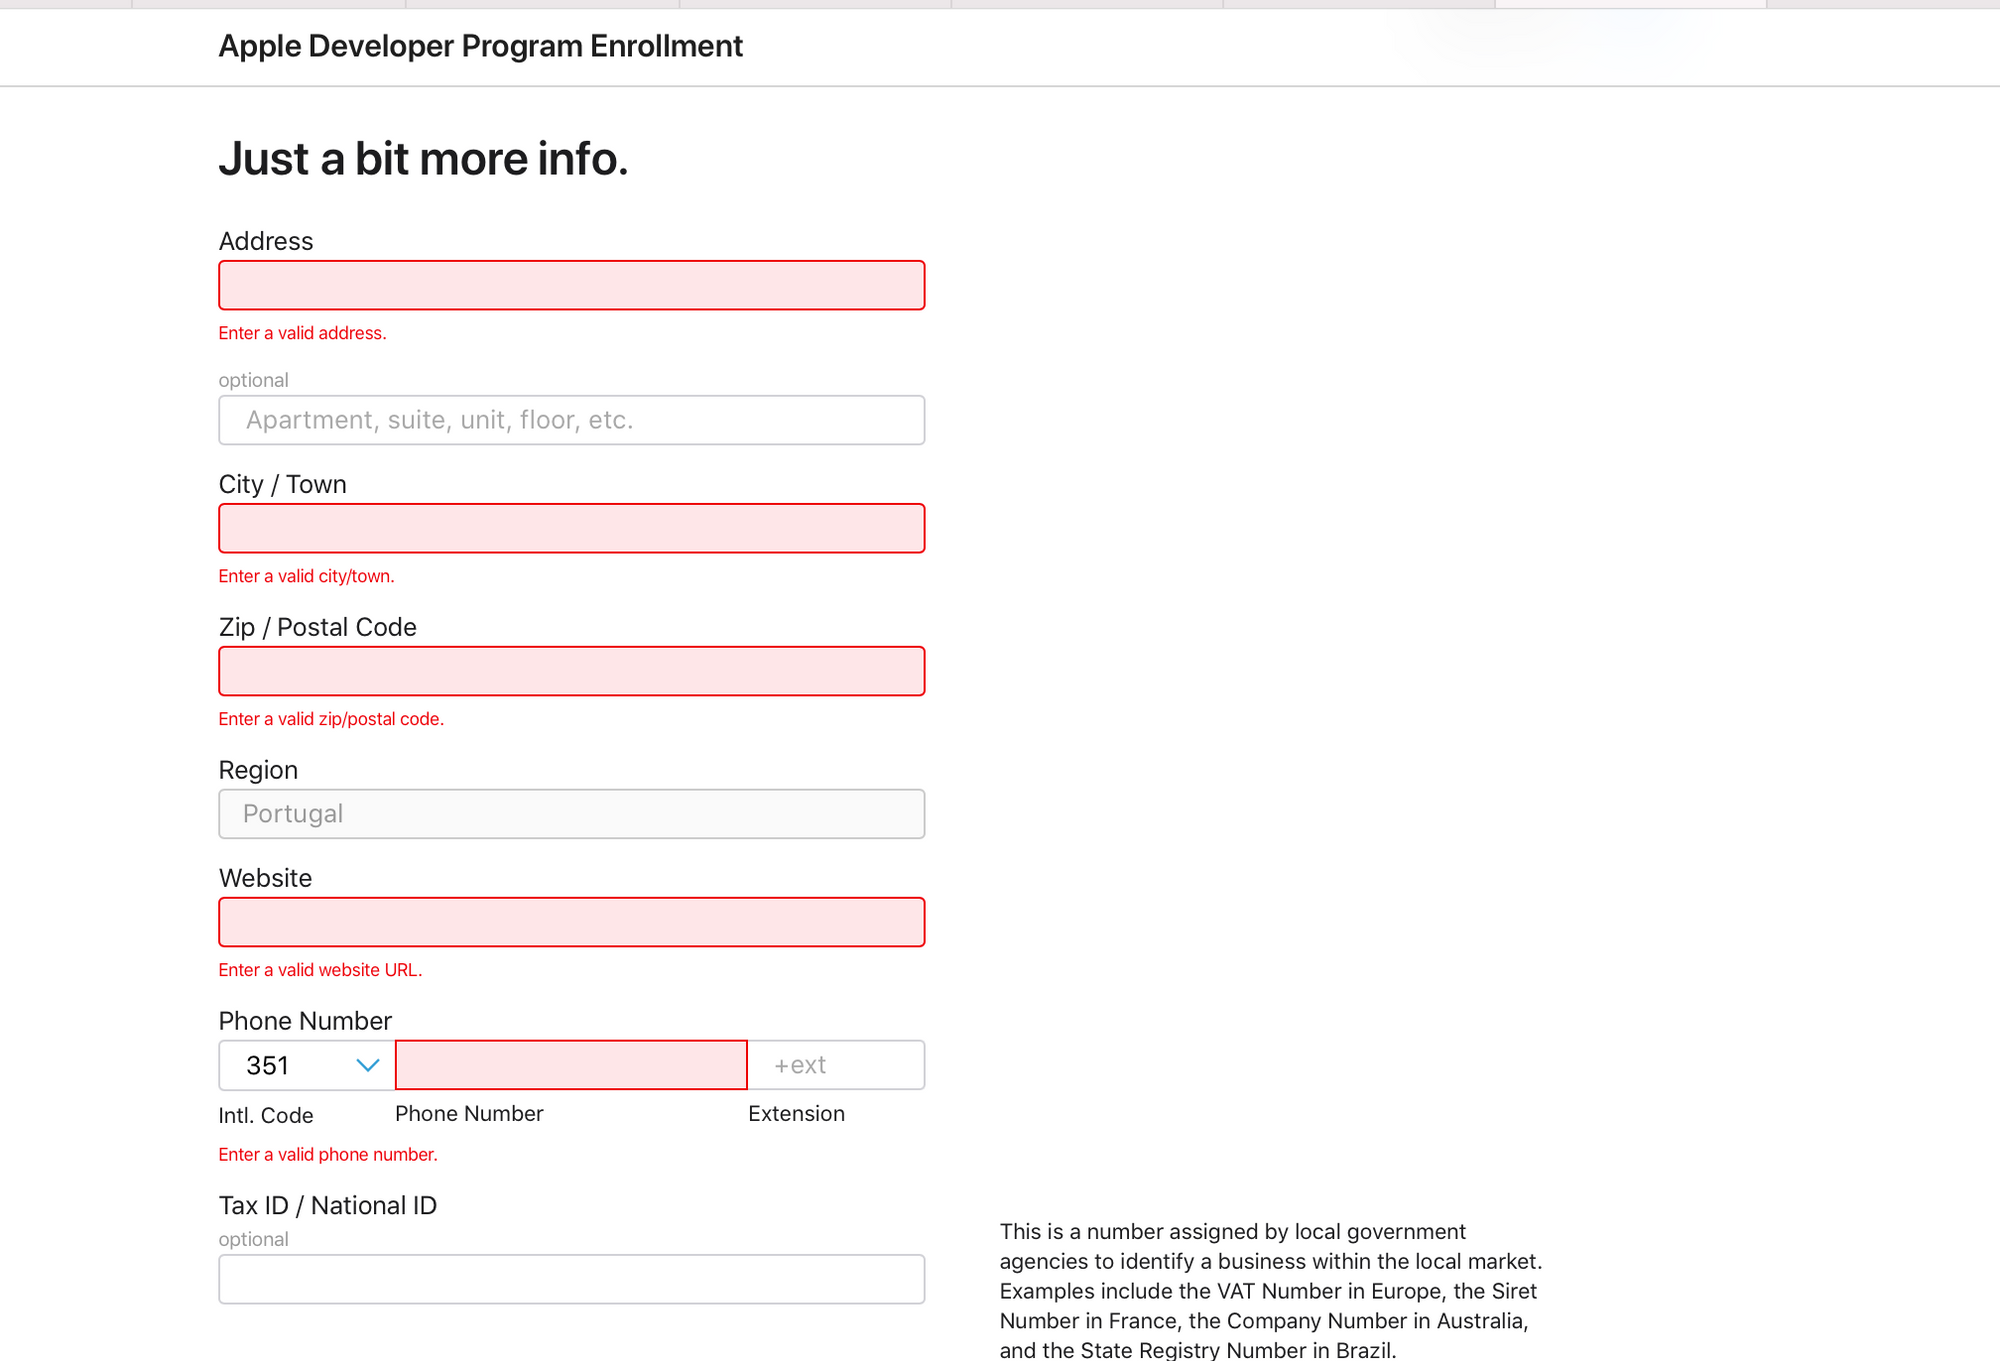This screenshot has width=2000, height=1361.
Task: Click the Tax ID / National ID input
Action: (571, 1280)
